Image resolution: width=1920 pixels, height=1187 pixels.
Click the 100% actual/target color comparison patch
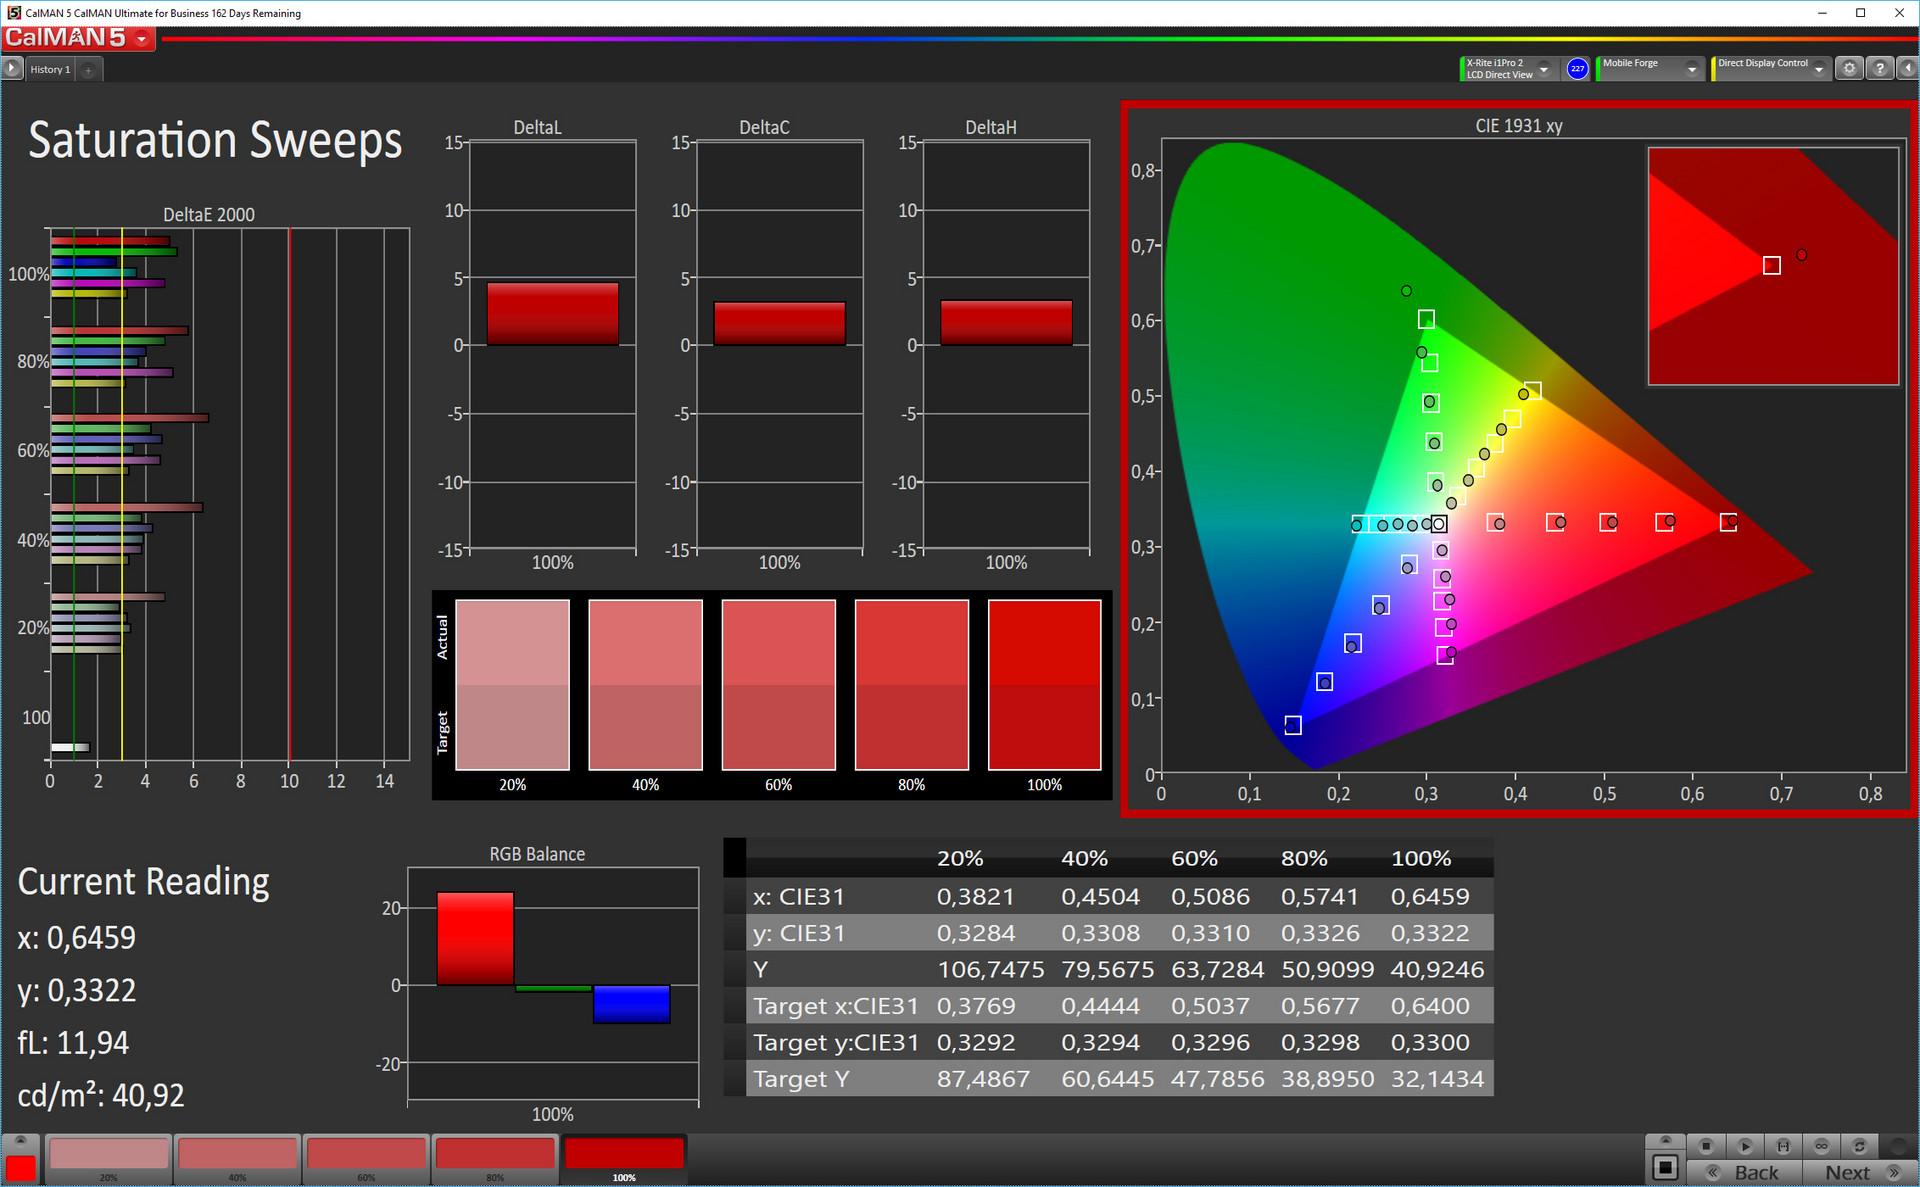[1044, 685]
